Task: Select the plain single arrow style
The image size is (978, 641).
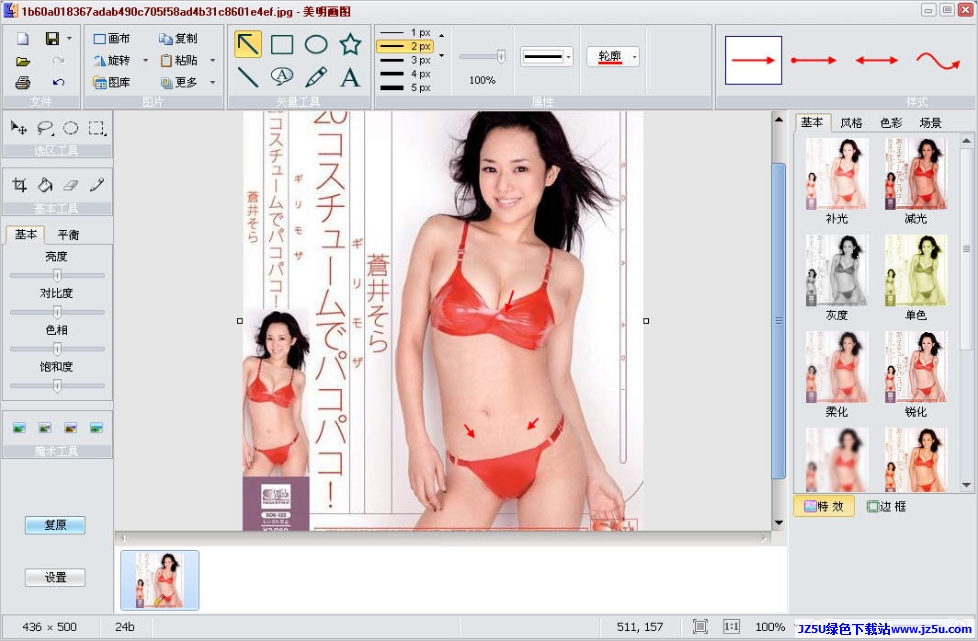Action: coord(753,60)
